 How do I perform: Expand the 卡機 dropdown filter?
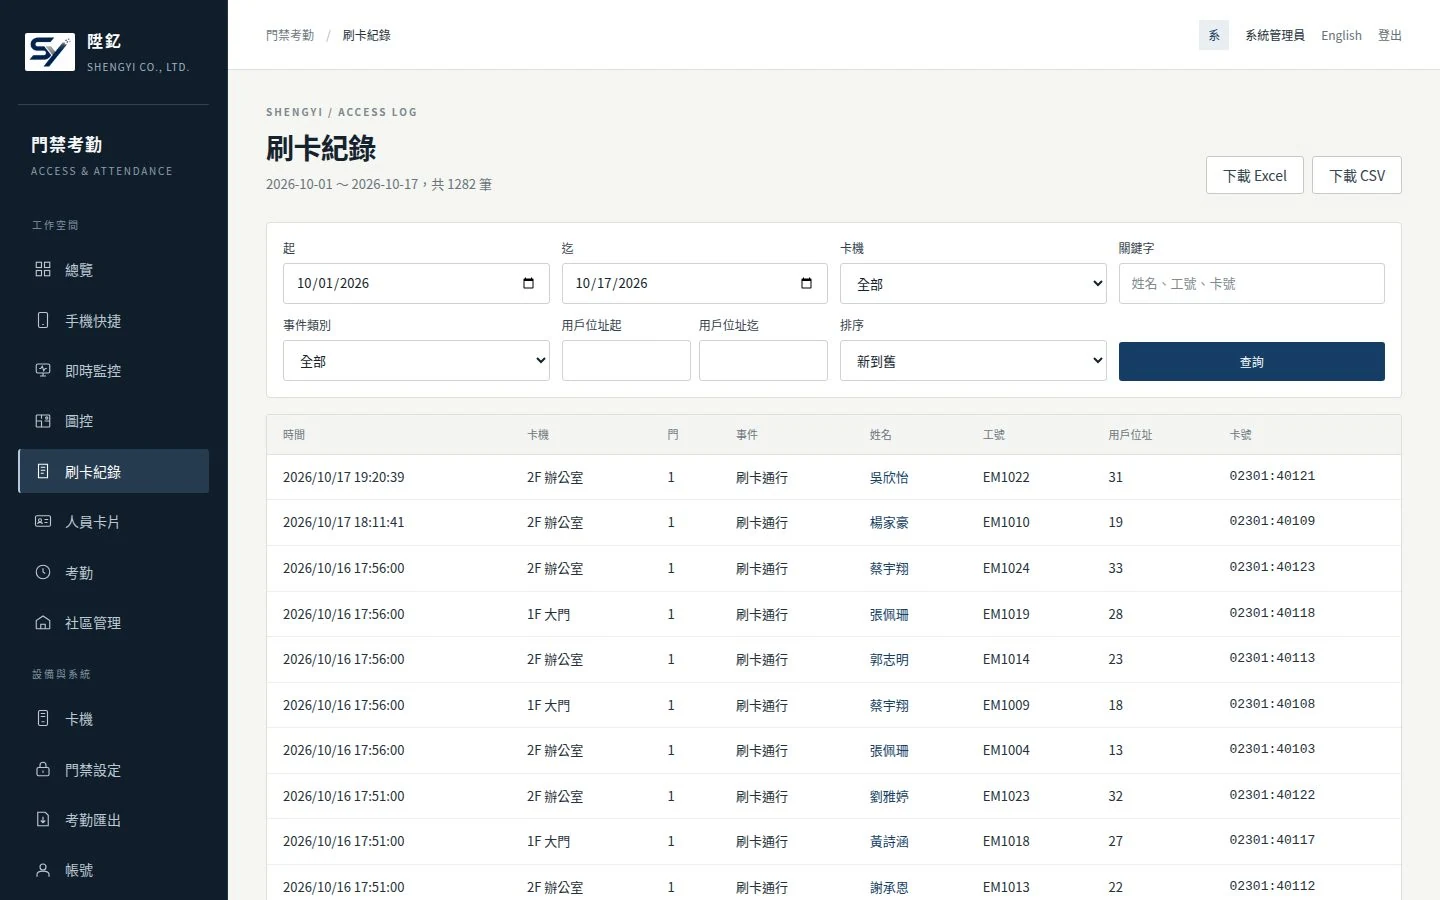(x=973, y=284)
